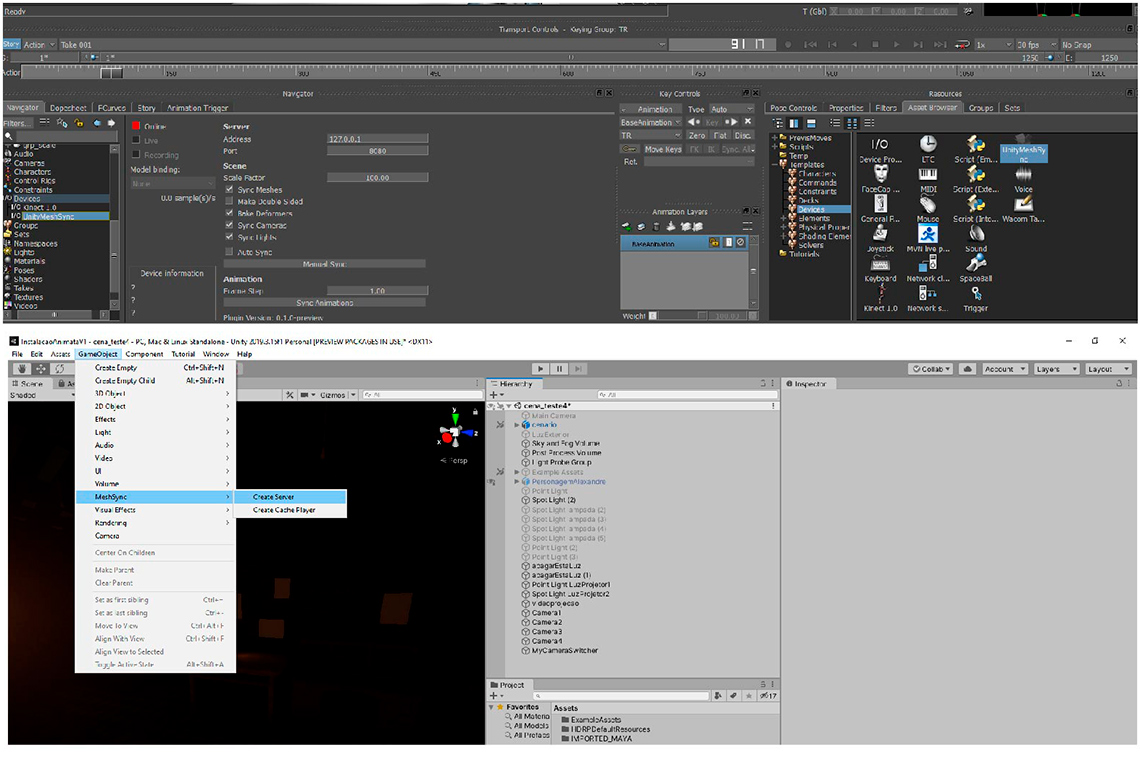Click the Port input field showing 8080
Screen dimensions: 1140x758
[377, 151]
